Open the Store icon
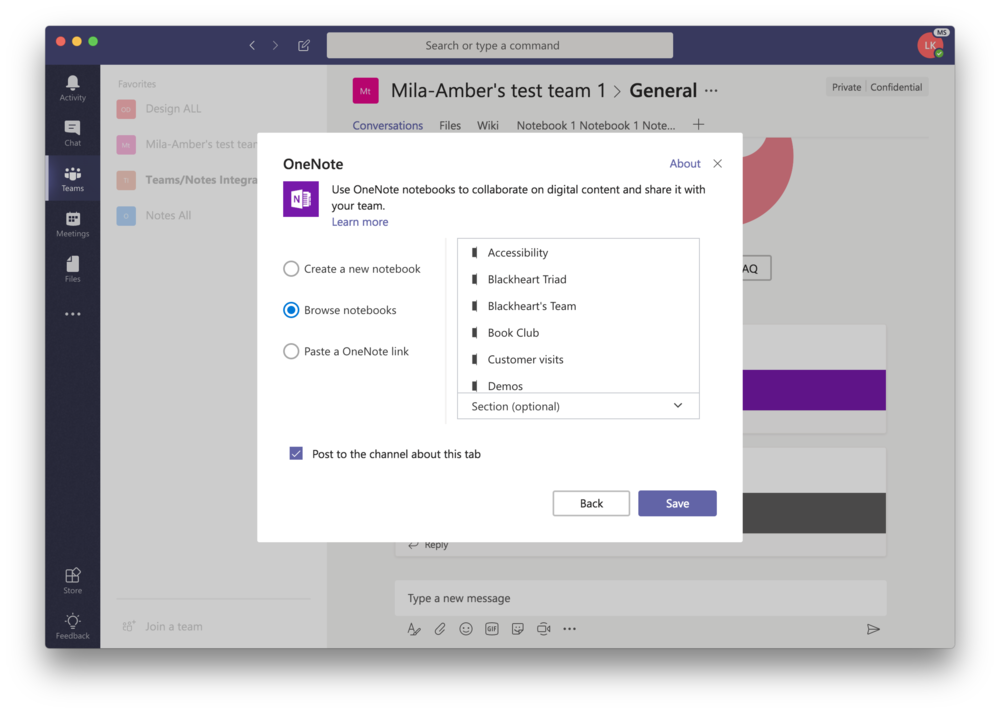1000x713 pixels. 73,580
